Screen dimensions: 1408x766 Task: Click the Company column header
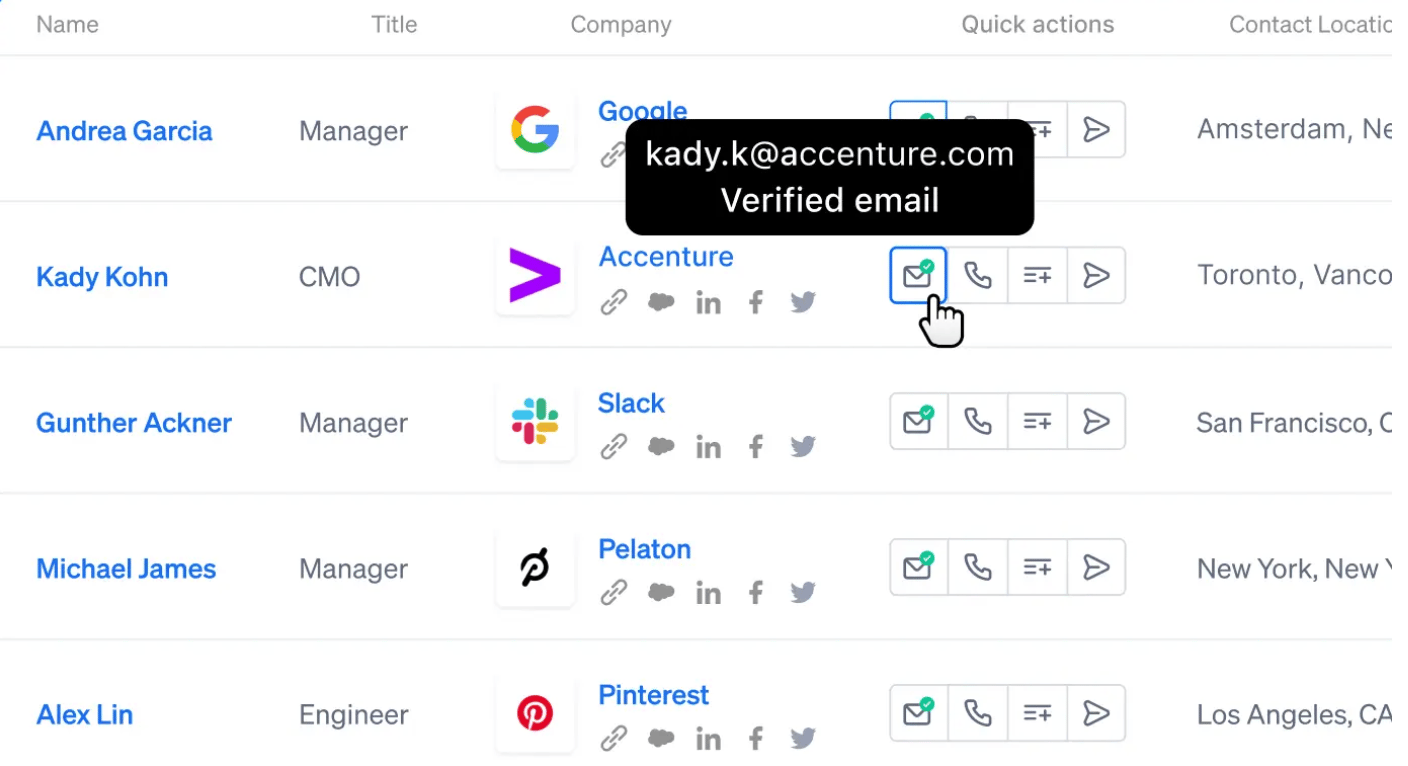tap(621, 25)
